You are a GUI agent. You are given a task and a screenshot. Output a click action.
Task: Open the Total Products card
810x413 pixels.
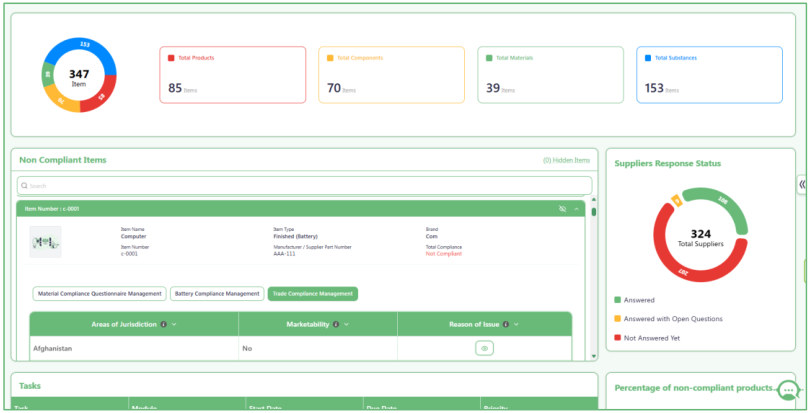point(232,75)
